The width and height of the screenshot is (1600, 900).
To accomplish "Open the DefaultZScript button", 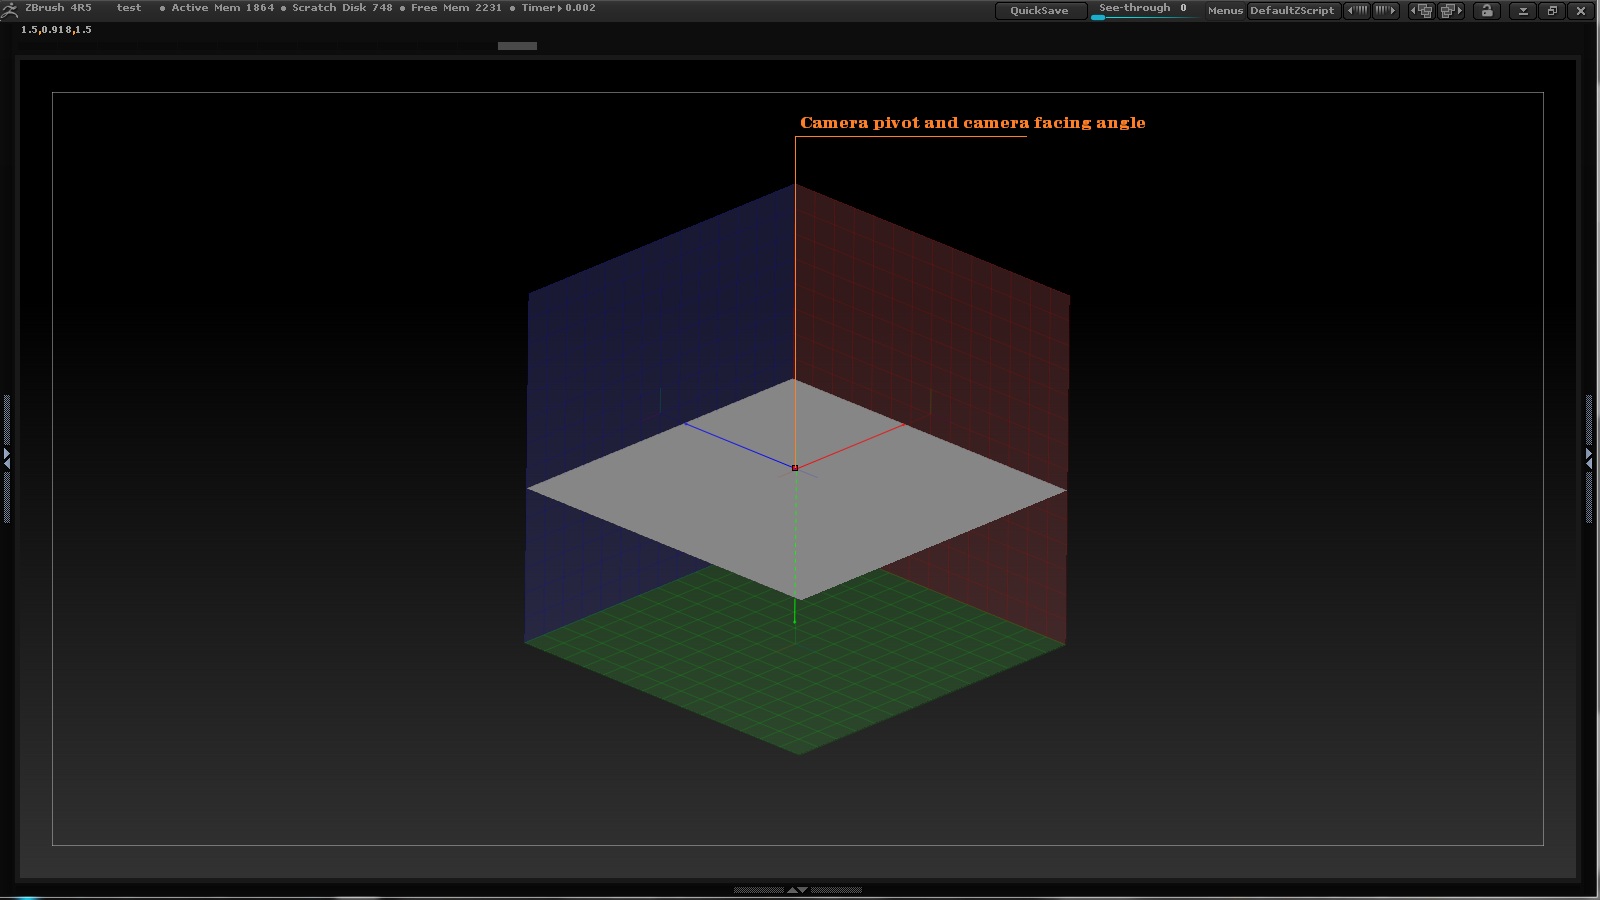I will (1292, 11).
